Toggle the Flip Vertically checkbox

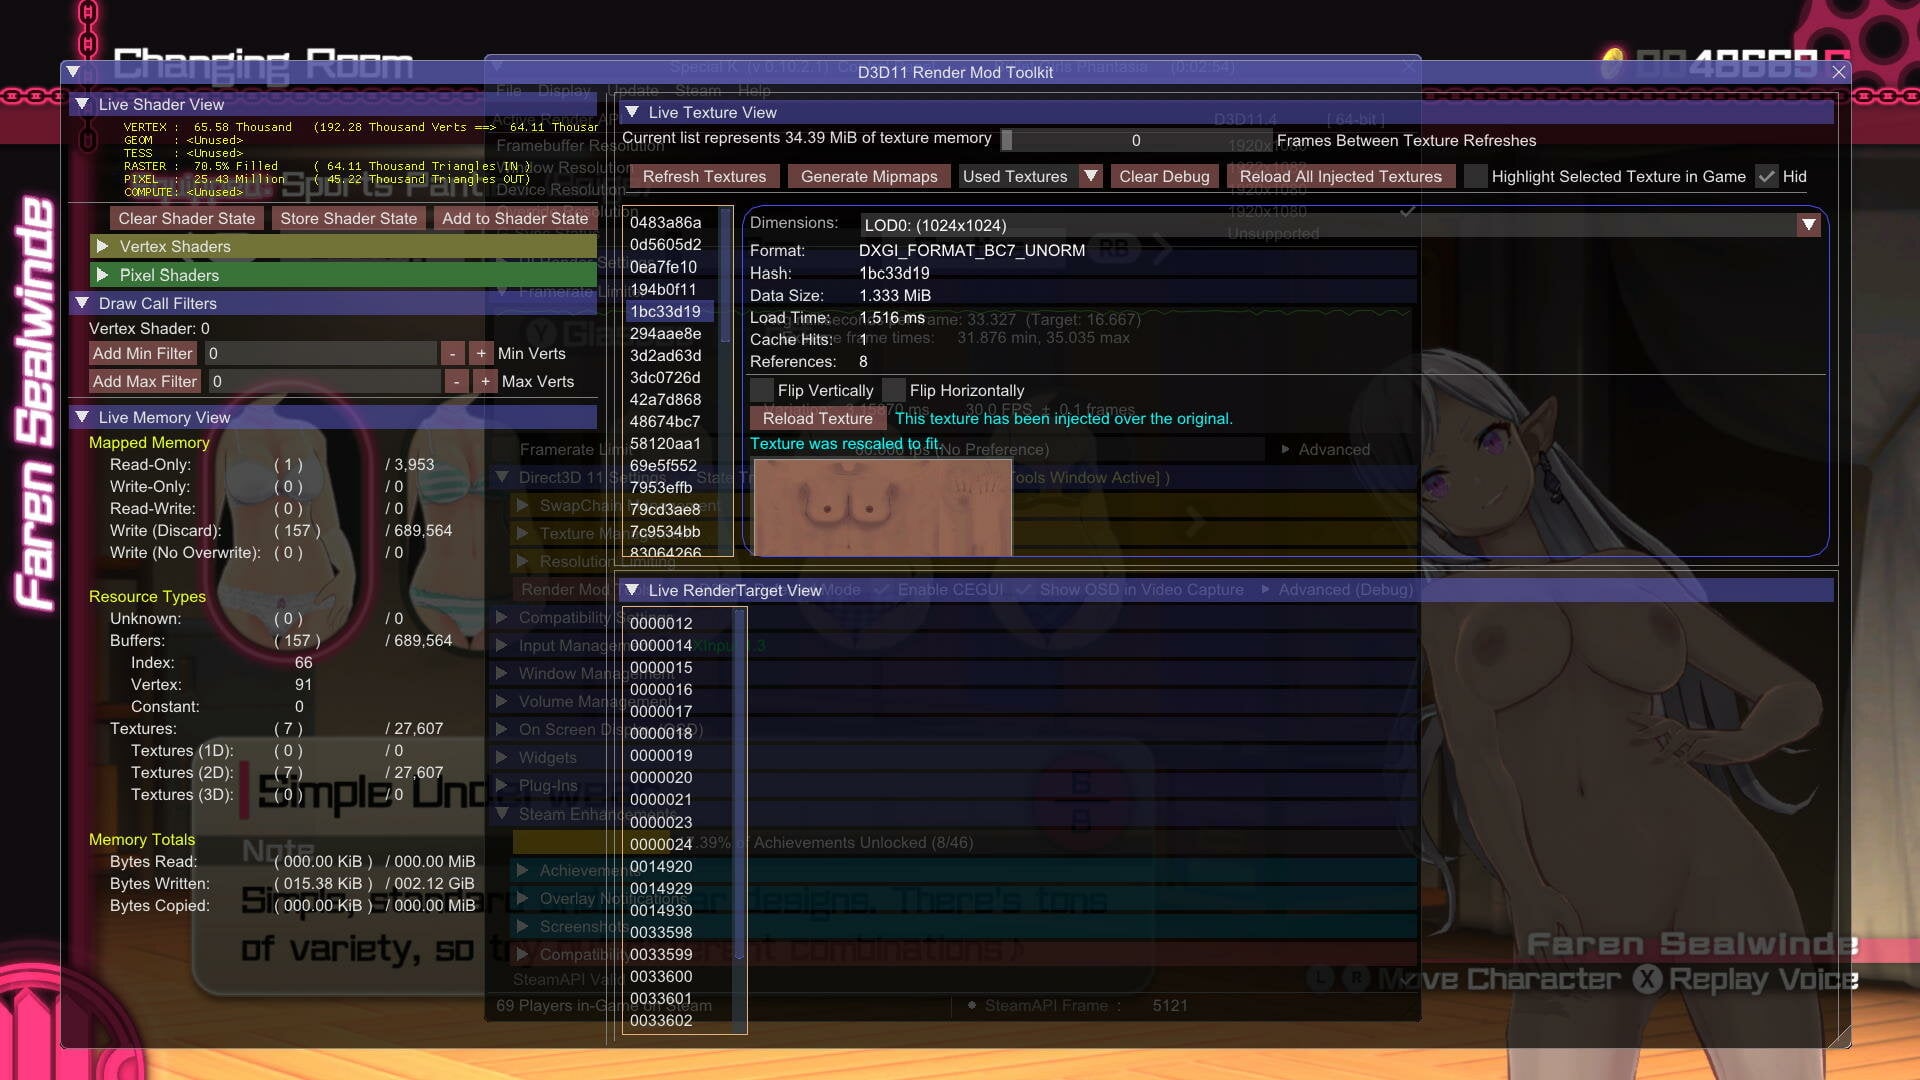click(x=762, y=390)
